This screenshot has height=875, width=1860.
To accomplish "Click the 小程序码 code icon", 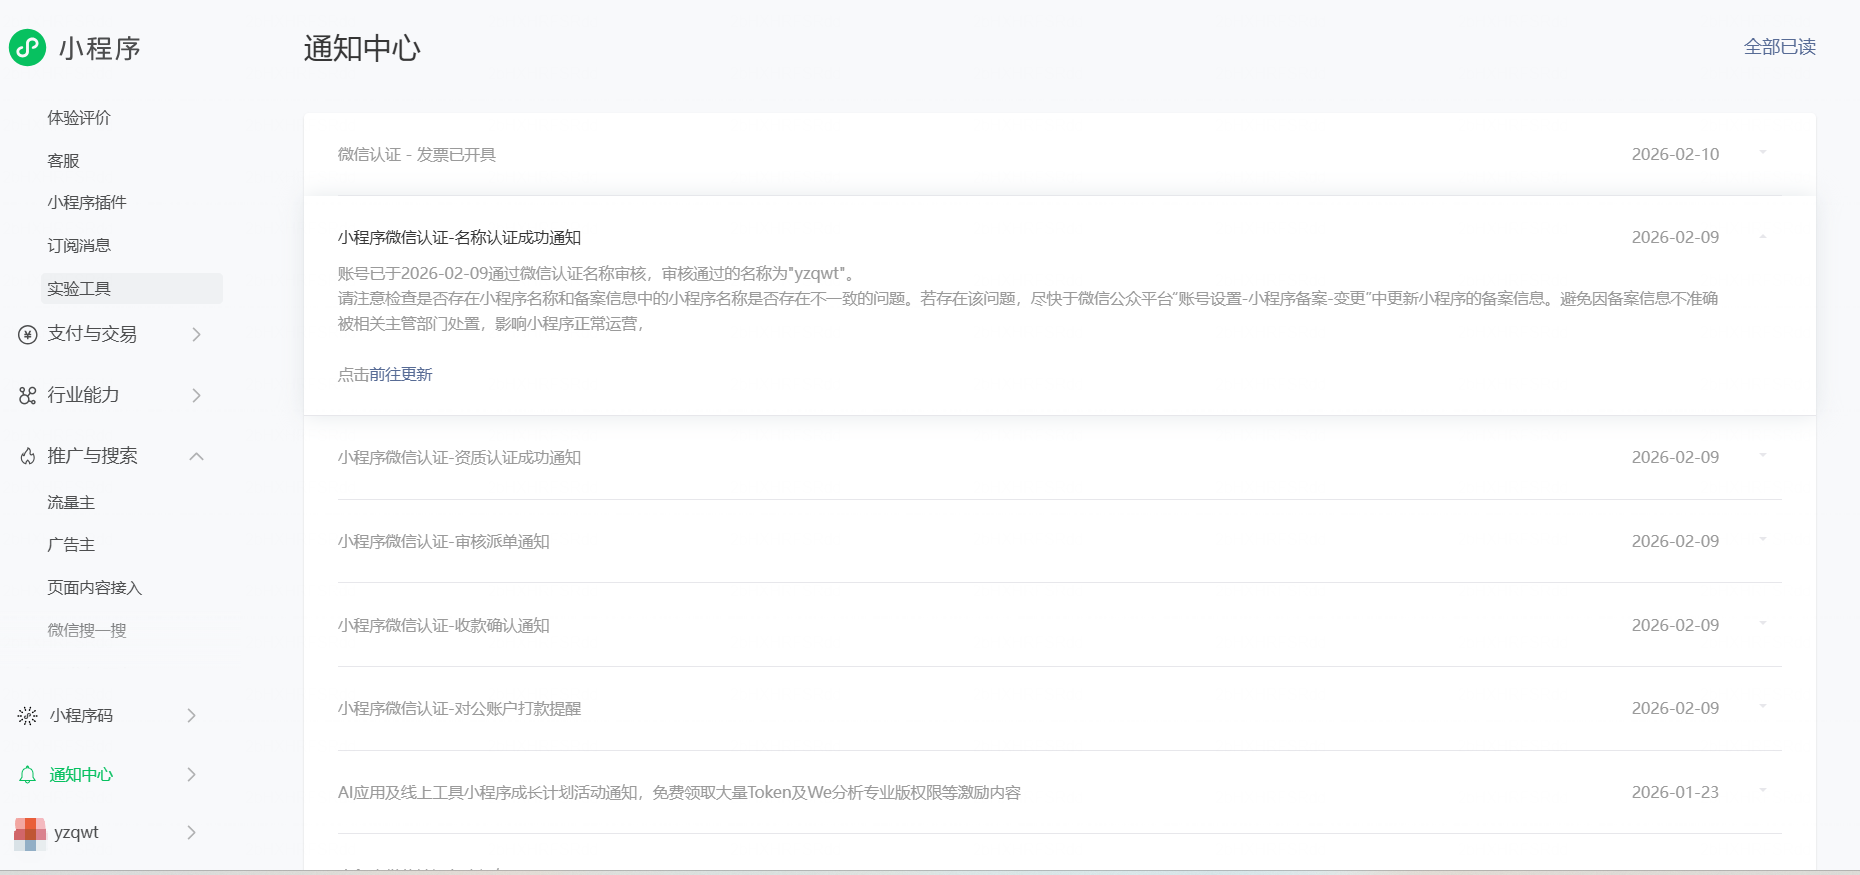I will coord(28,716).
